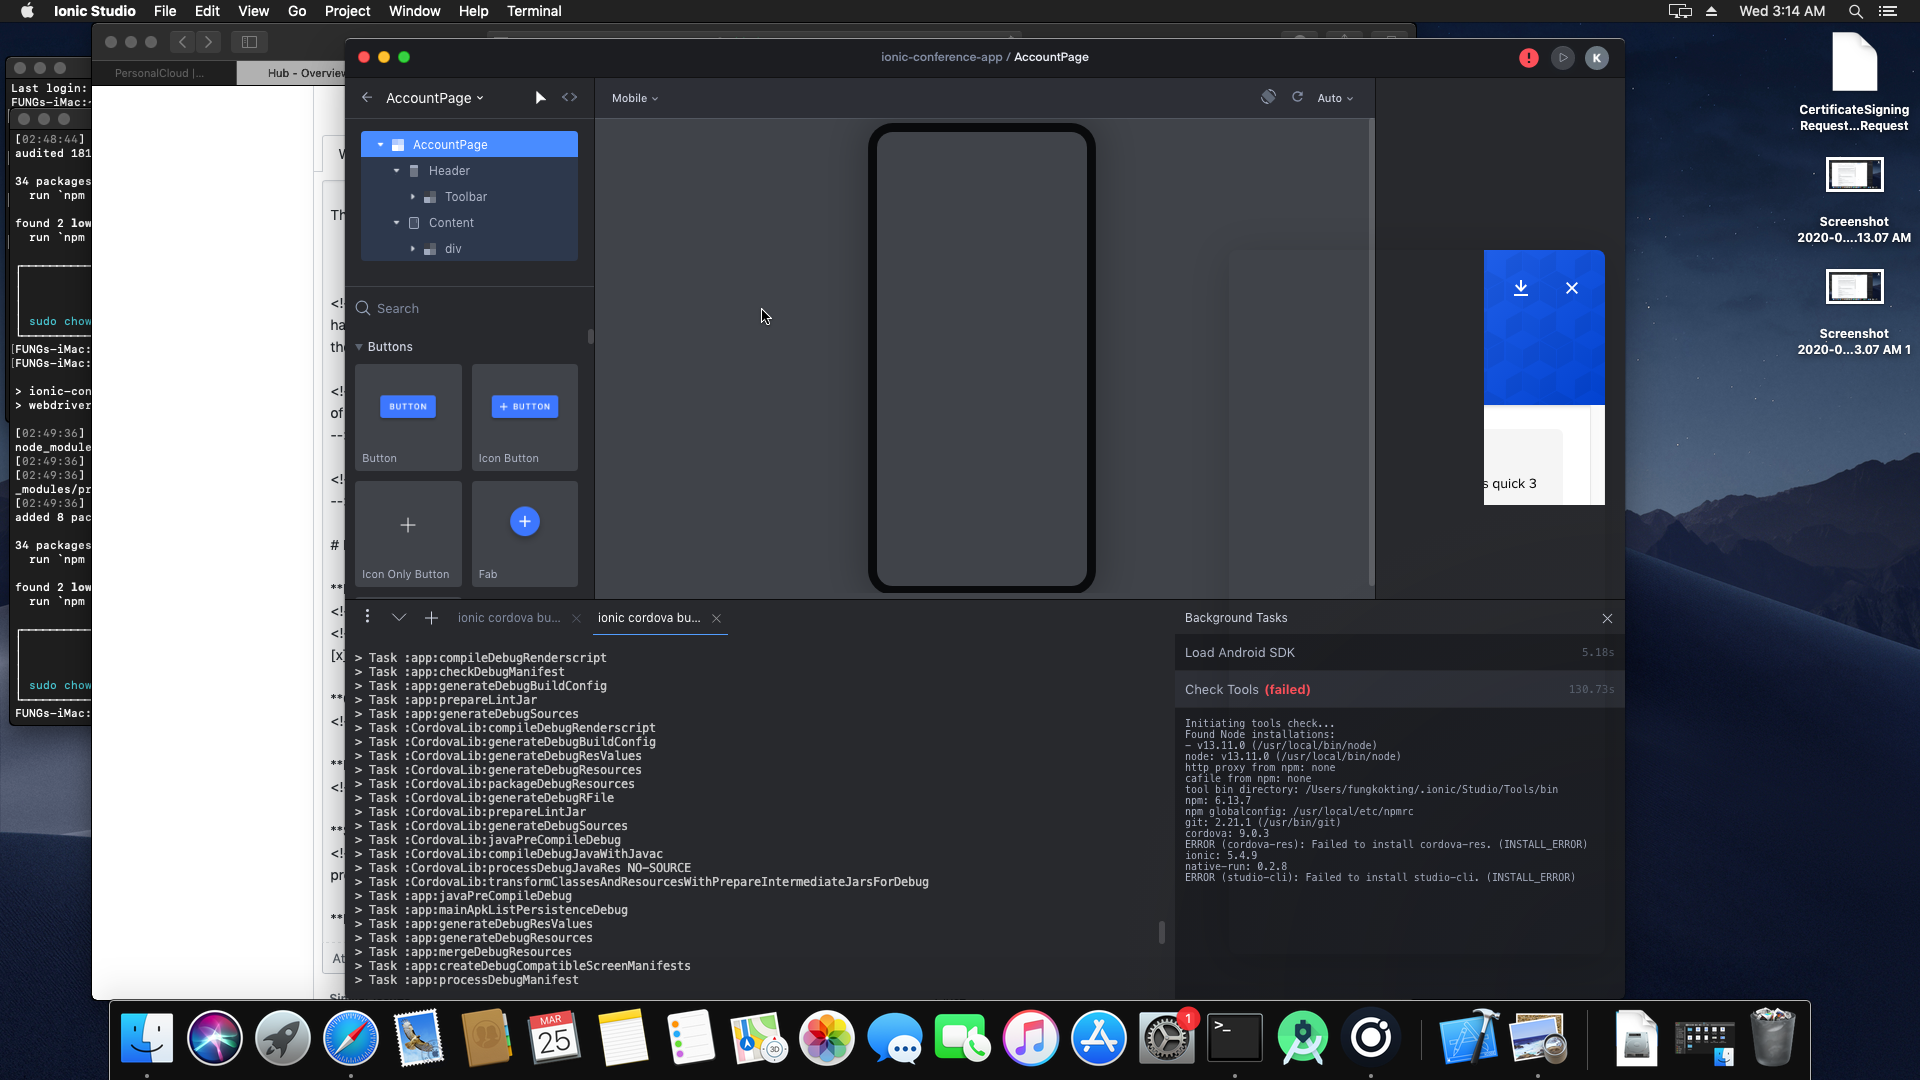Choose the Icon Button component tile
This screenshot has height=1080, width=1920.
525,417
